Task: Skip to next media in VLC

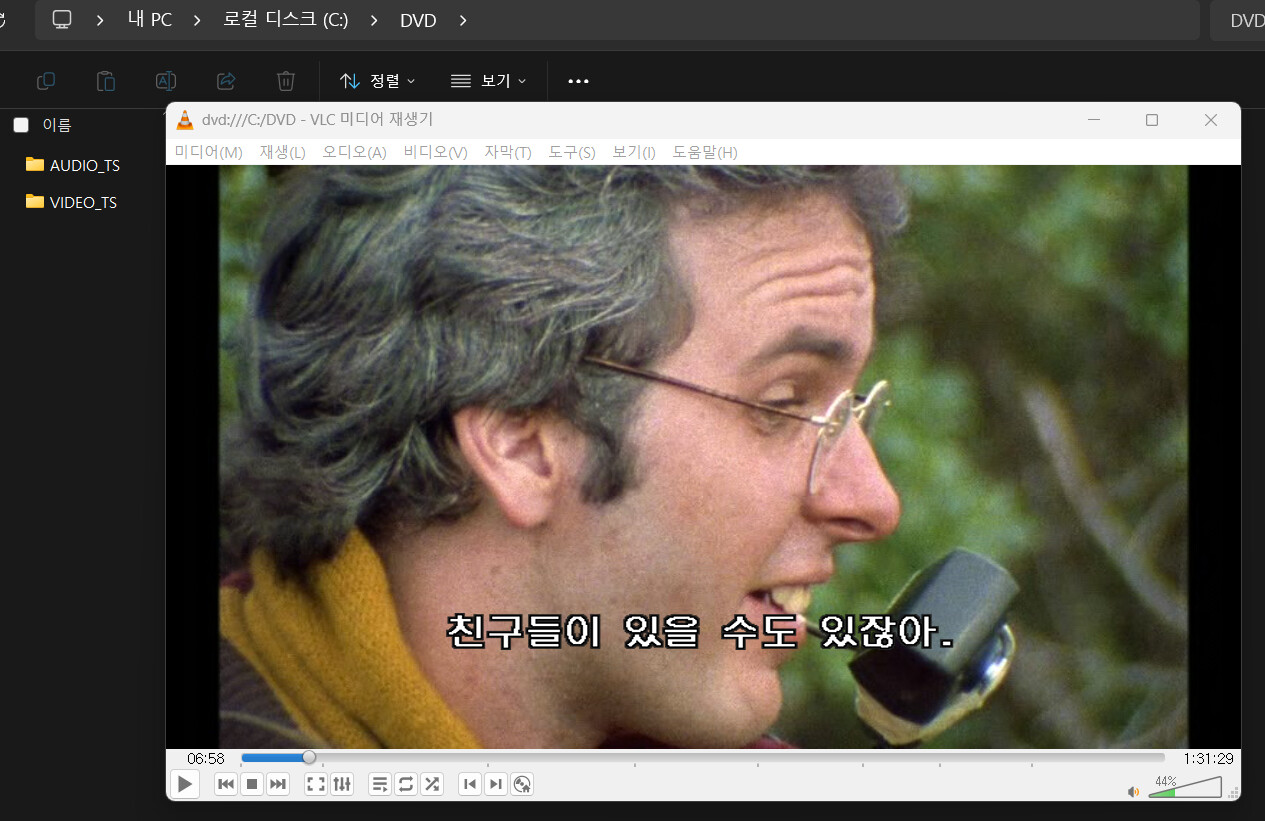Action: pos(278,784)
